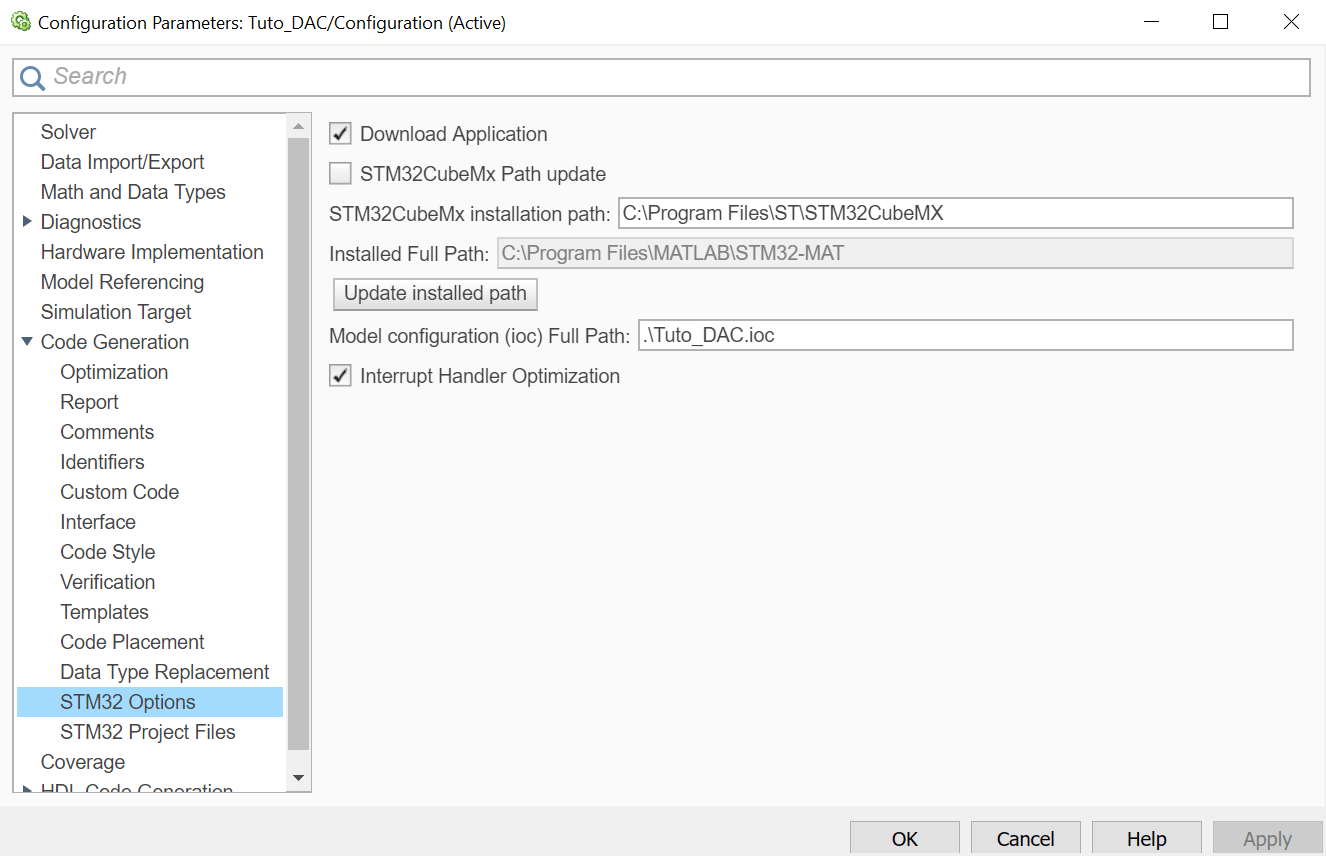Expand the Diagnostics tree node

coord(27,222)
